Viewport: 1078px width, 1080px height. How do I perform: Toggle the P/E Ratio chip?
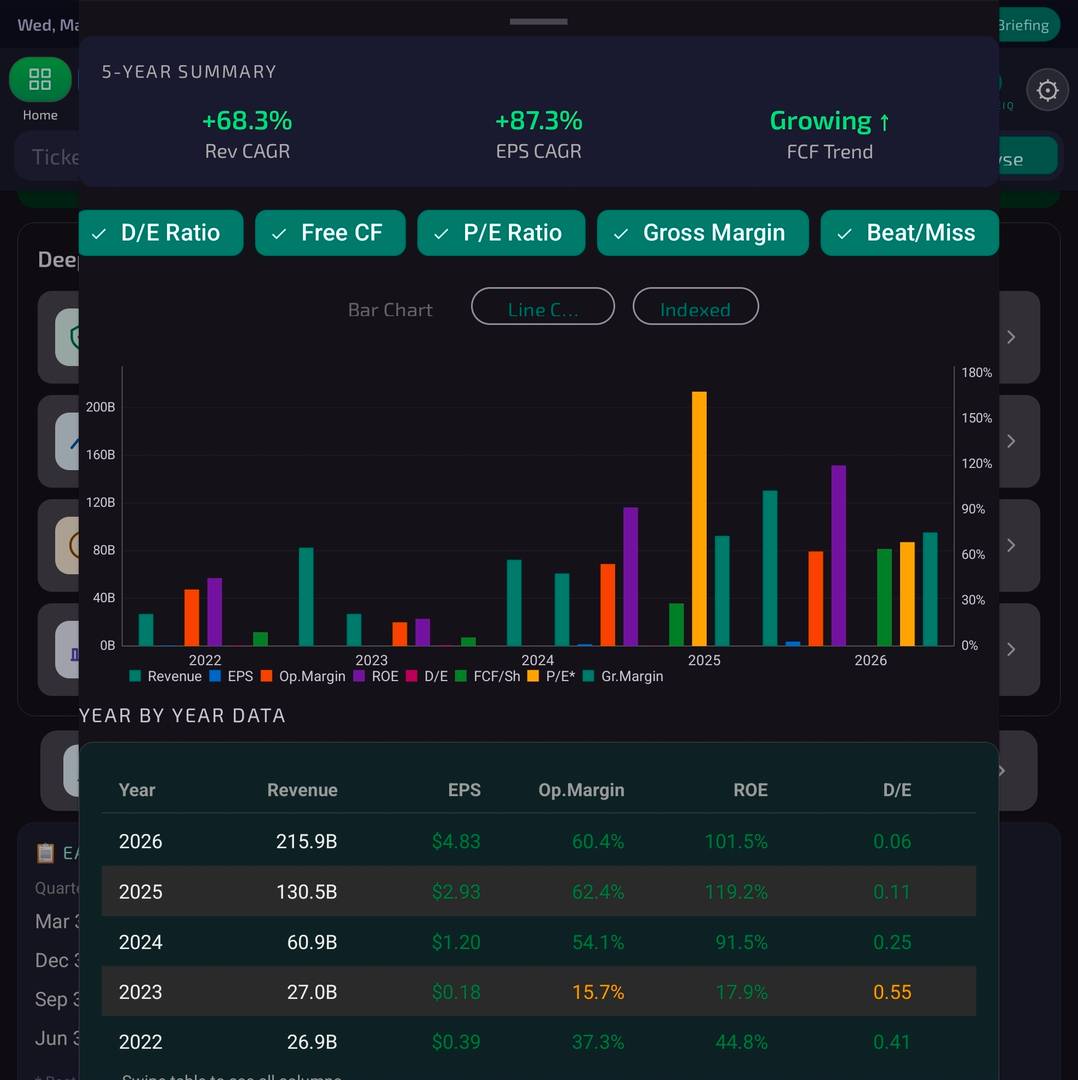(501, 233)
